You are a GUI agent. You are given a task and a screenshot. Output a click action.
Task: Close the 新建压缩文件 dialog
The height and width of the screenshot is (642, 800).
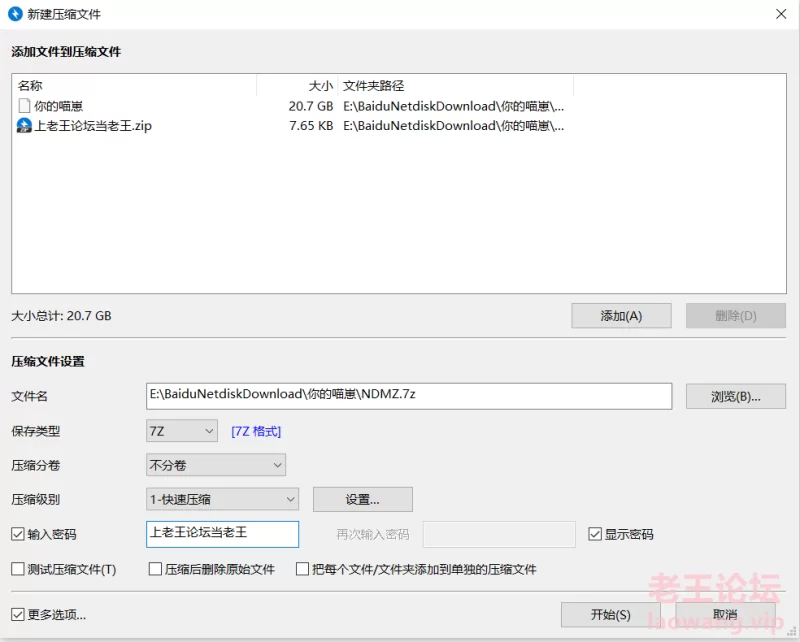click(x=781, y=14)
